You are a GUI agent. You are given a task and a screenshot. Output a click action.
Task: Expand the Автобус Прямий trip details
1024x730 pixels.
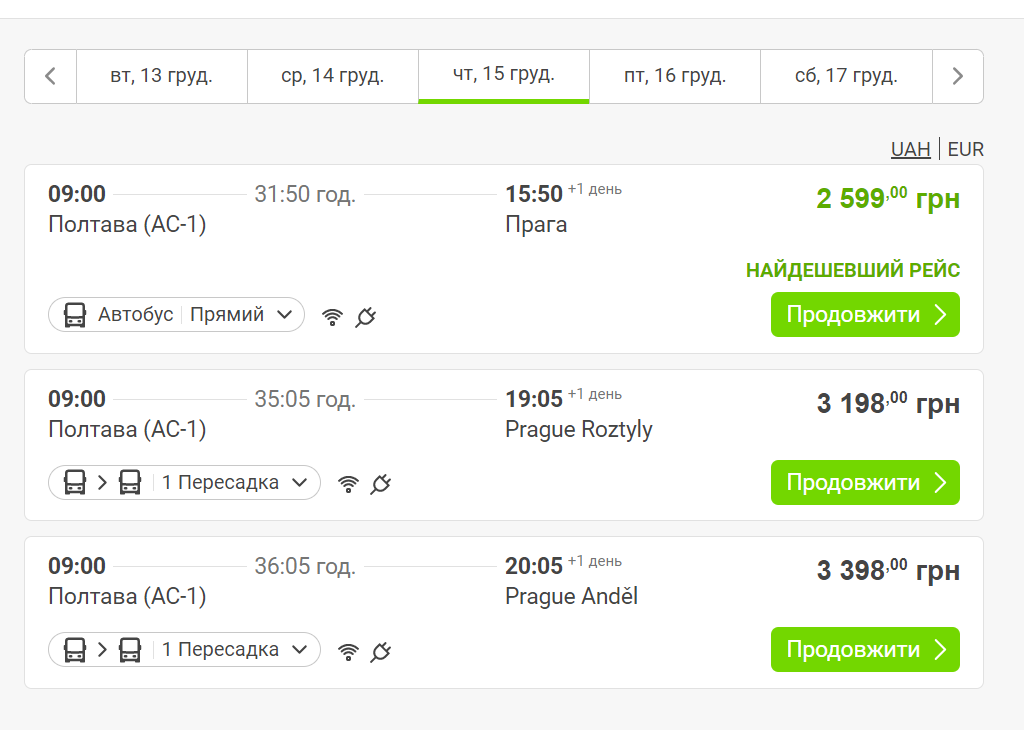pos(176,315)
